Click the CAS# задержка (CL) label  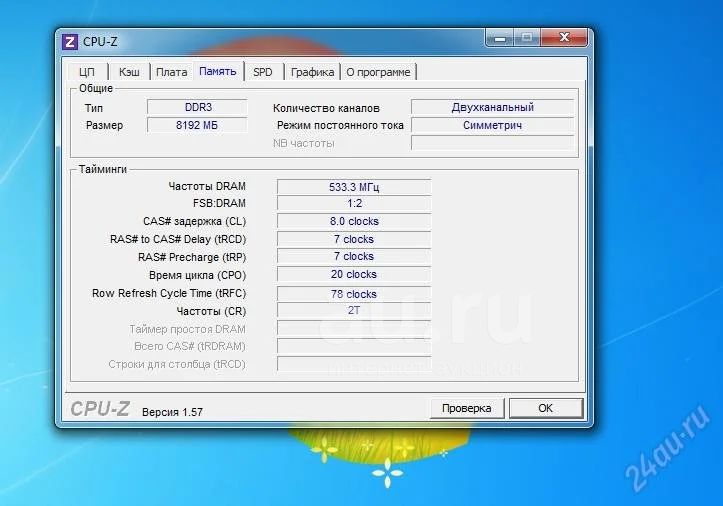pos(195,221)
